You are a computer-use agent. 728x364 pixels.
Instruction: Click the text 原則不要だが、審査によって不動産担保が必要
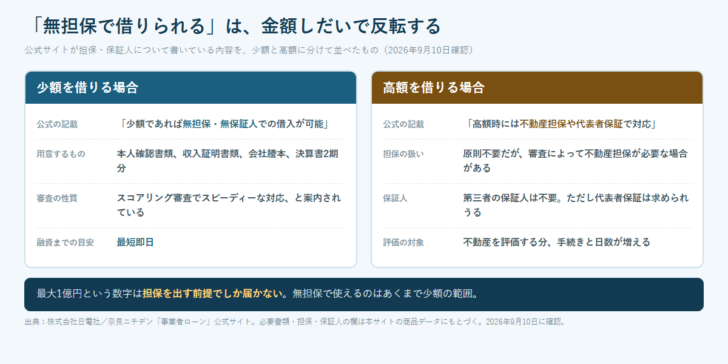pyautogui.click(x=560, y=154)
